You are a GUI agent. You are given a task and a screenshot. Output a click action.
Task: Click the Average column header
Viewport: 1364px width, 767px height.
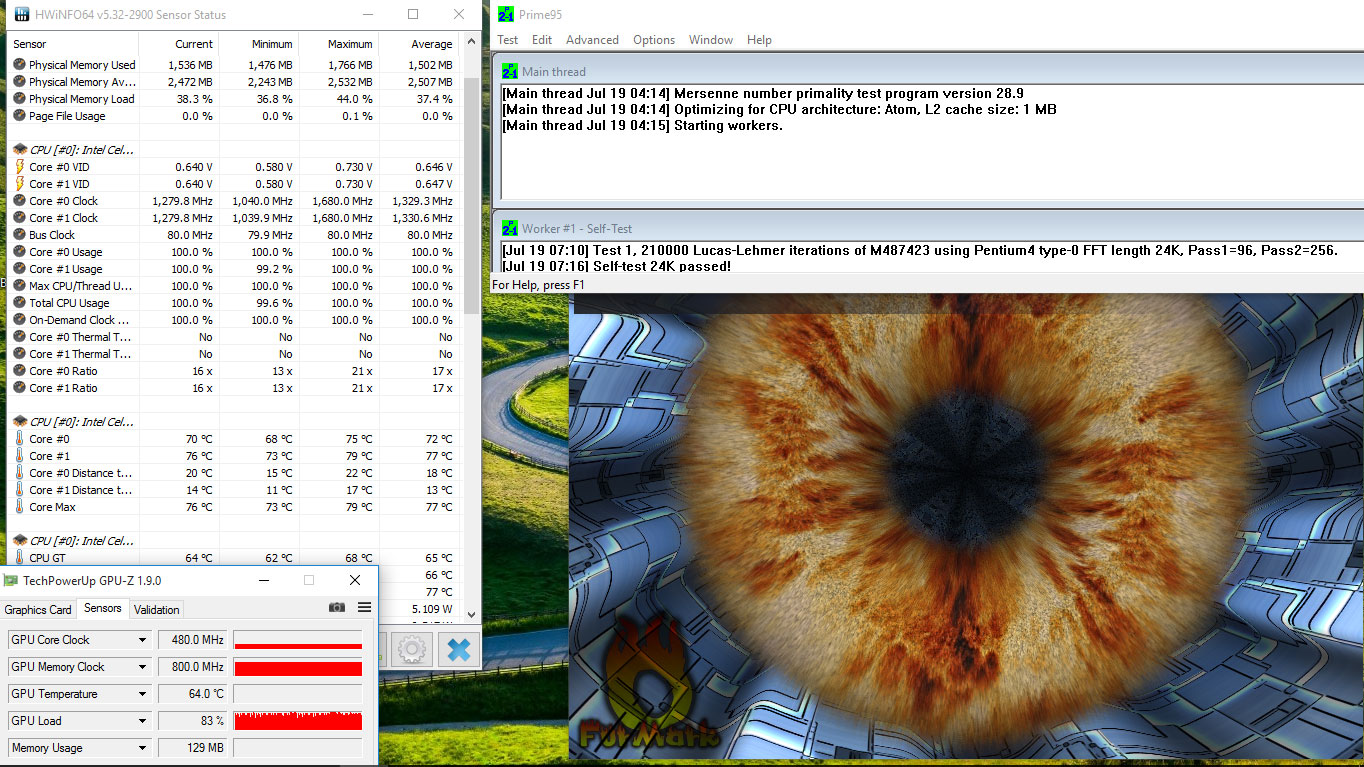(x=419, y=44)
